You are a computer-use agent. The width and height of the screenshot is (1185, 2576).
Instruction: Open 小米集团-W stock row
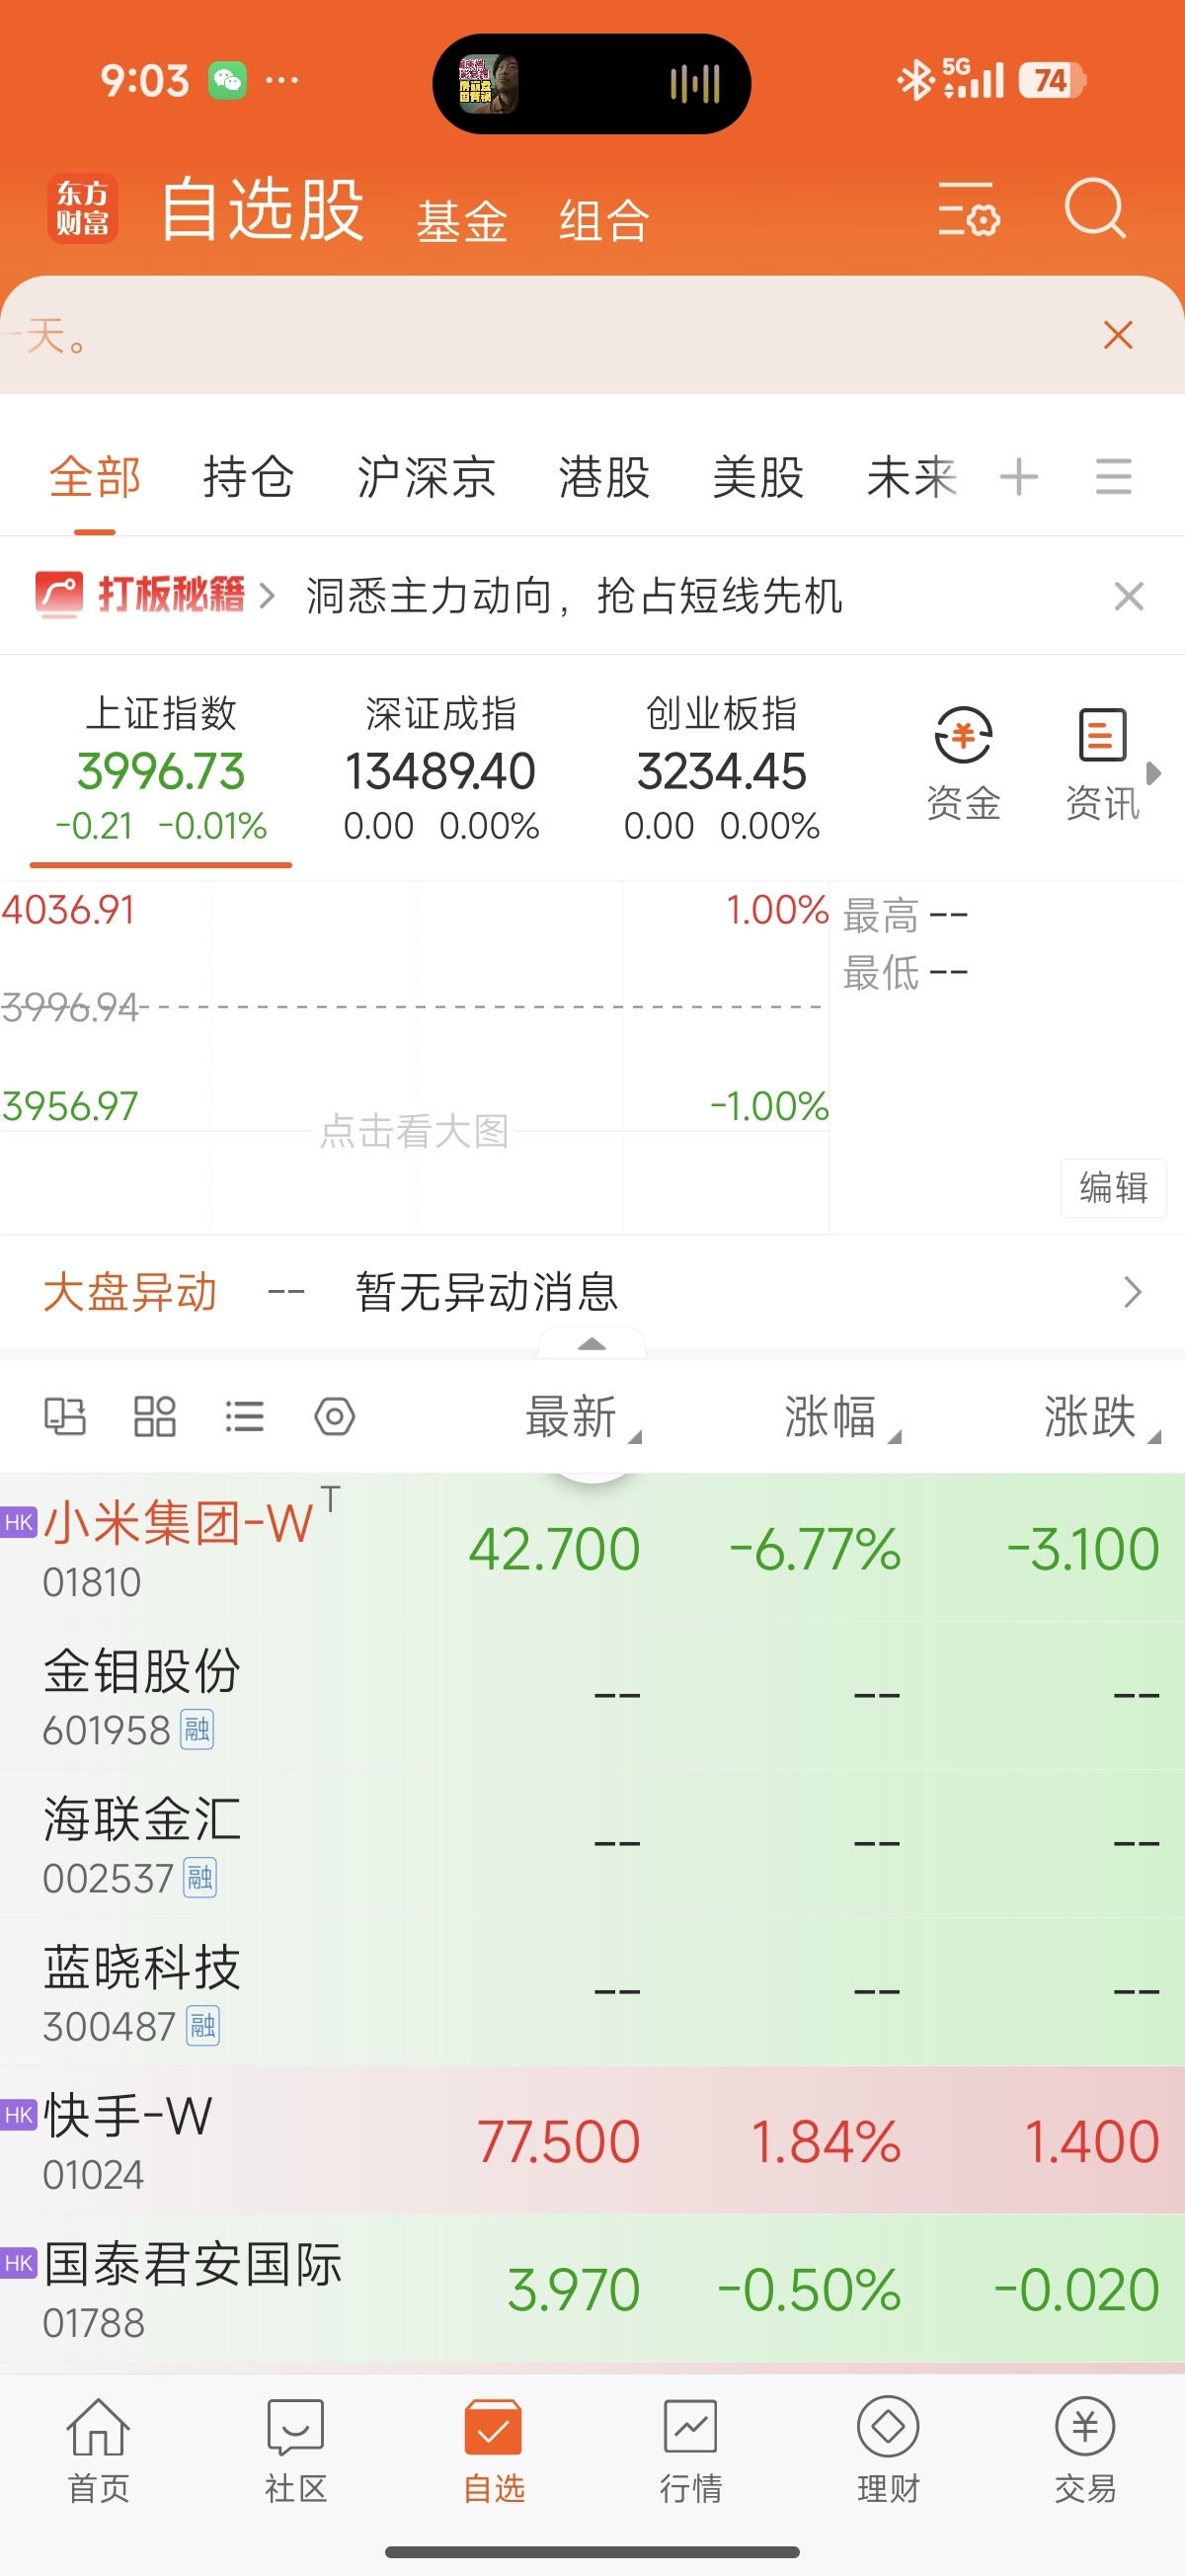tap(592, 1548)
